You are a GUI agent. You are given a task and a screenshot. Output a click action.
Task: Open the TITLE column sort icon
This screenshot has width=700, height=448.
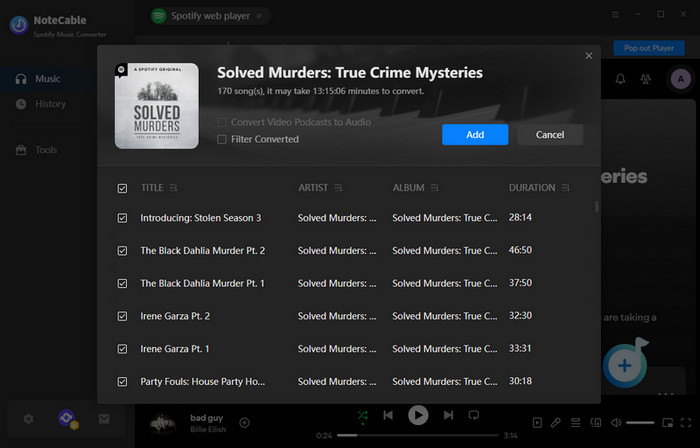(173, 188)
